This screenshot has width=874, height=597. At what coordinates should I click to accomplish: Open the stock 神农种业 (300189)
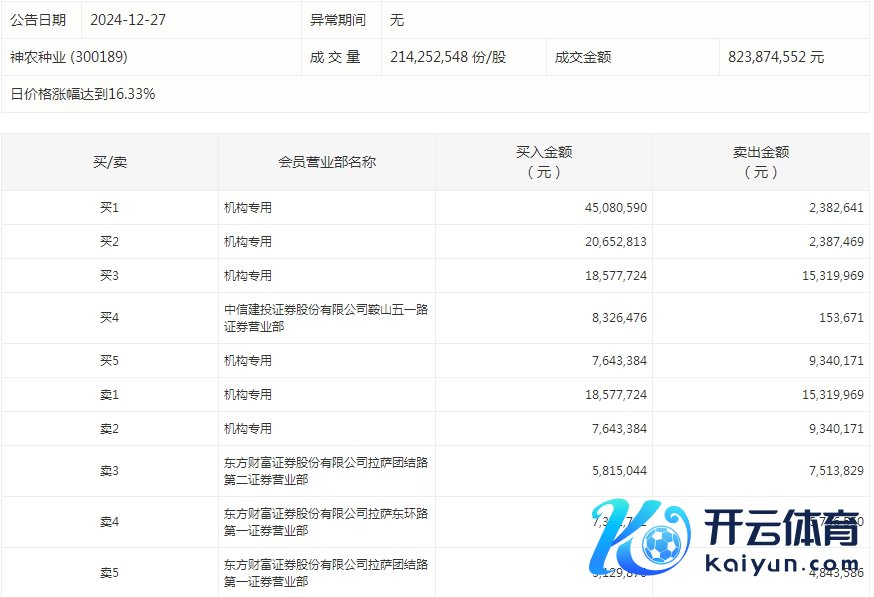point(69,57)
